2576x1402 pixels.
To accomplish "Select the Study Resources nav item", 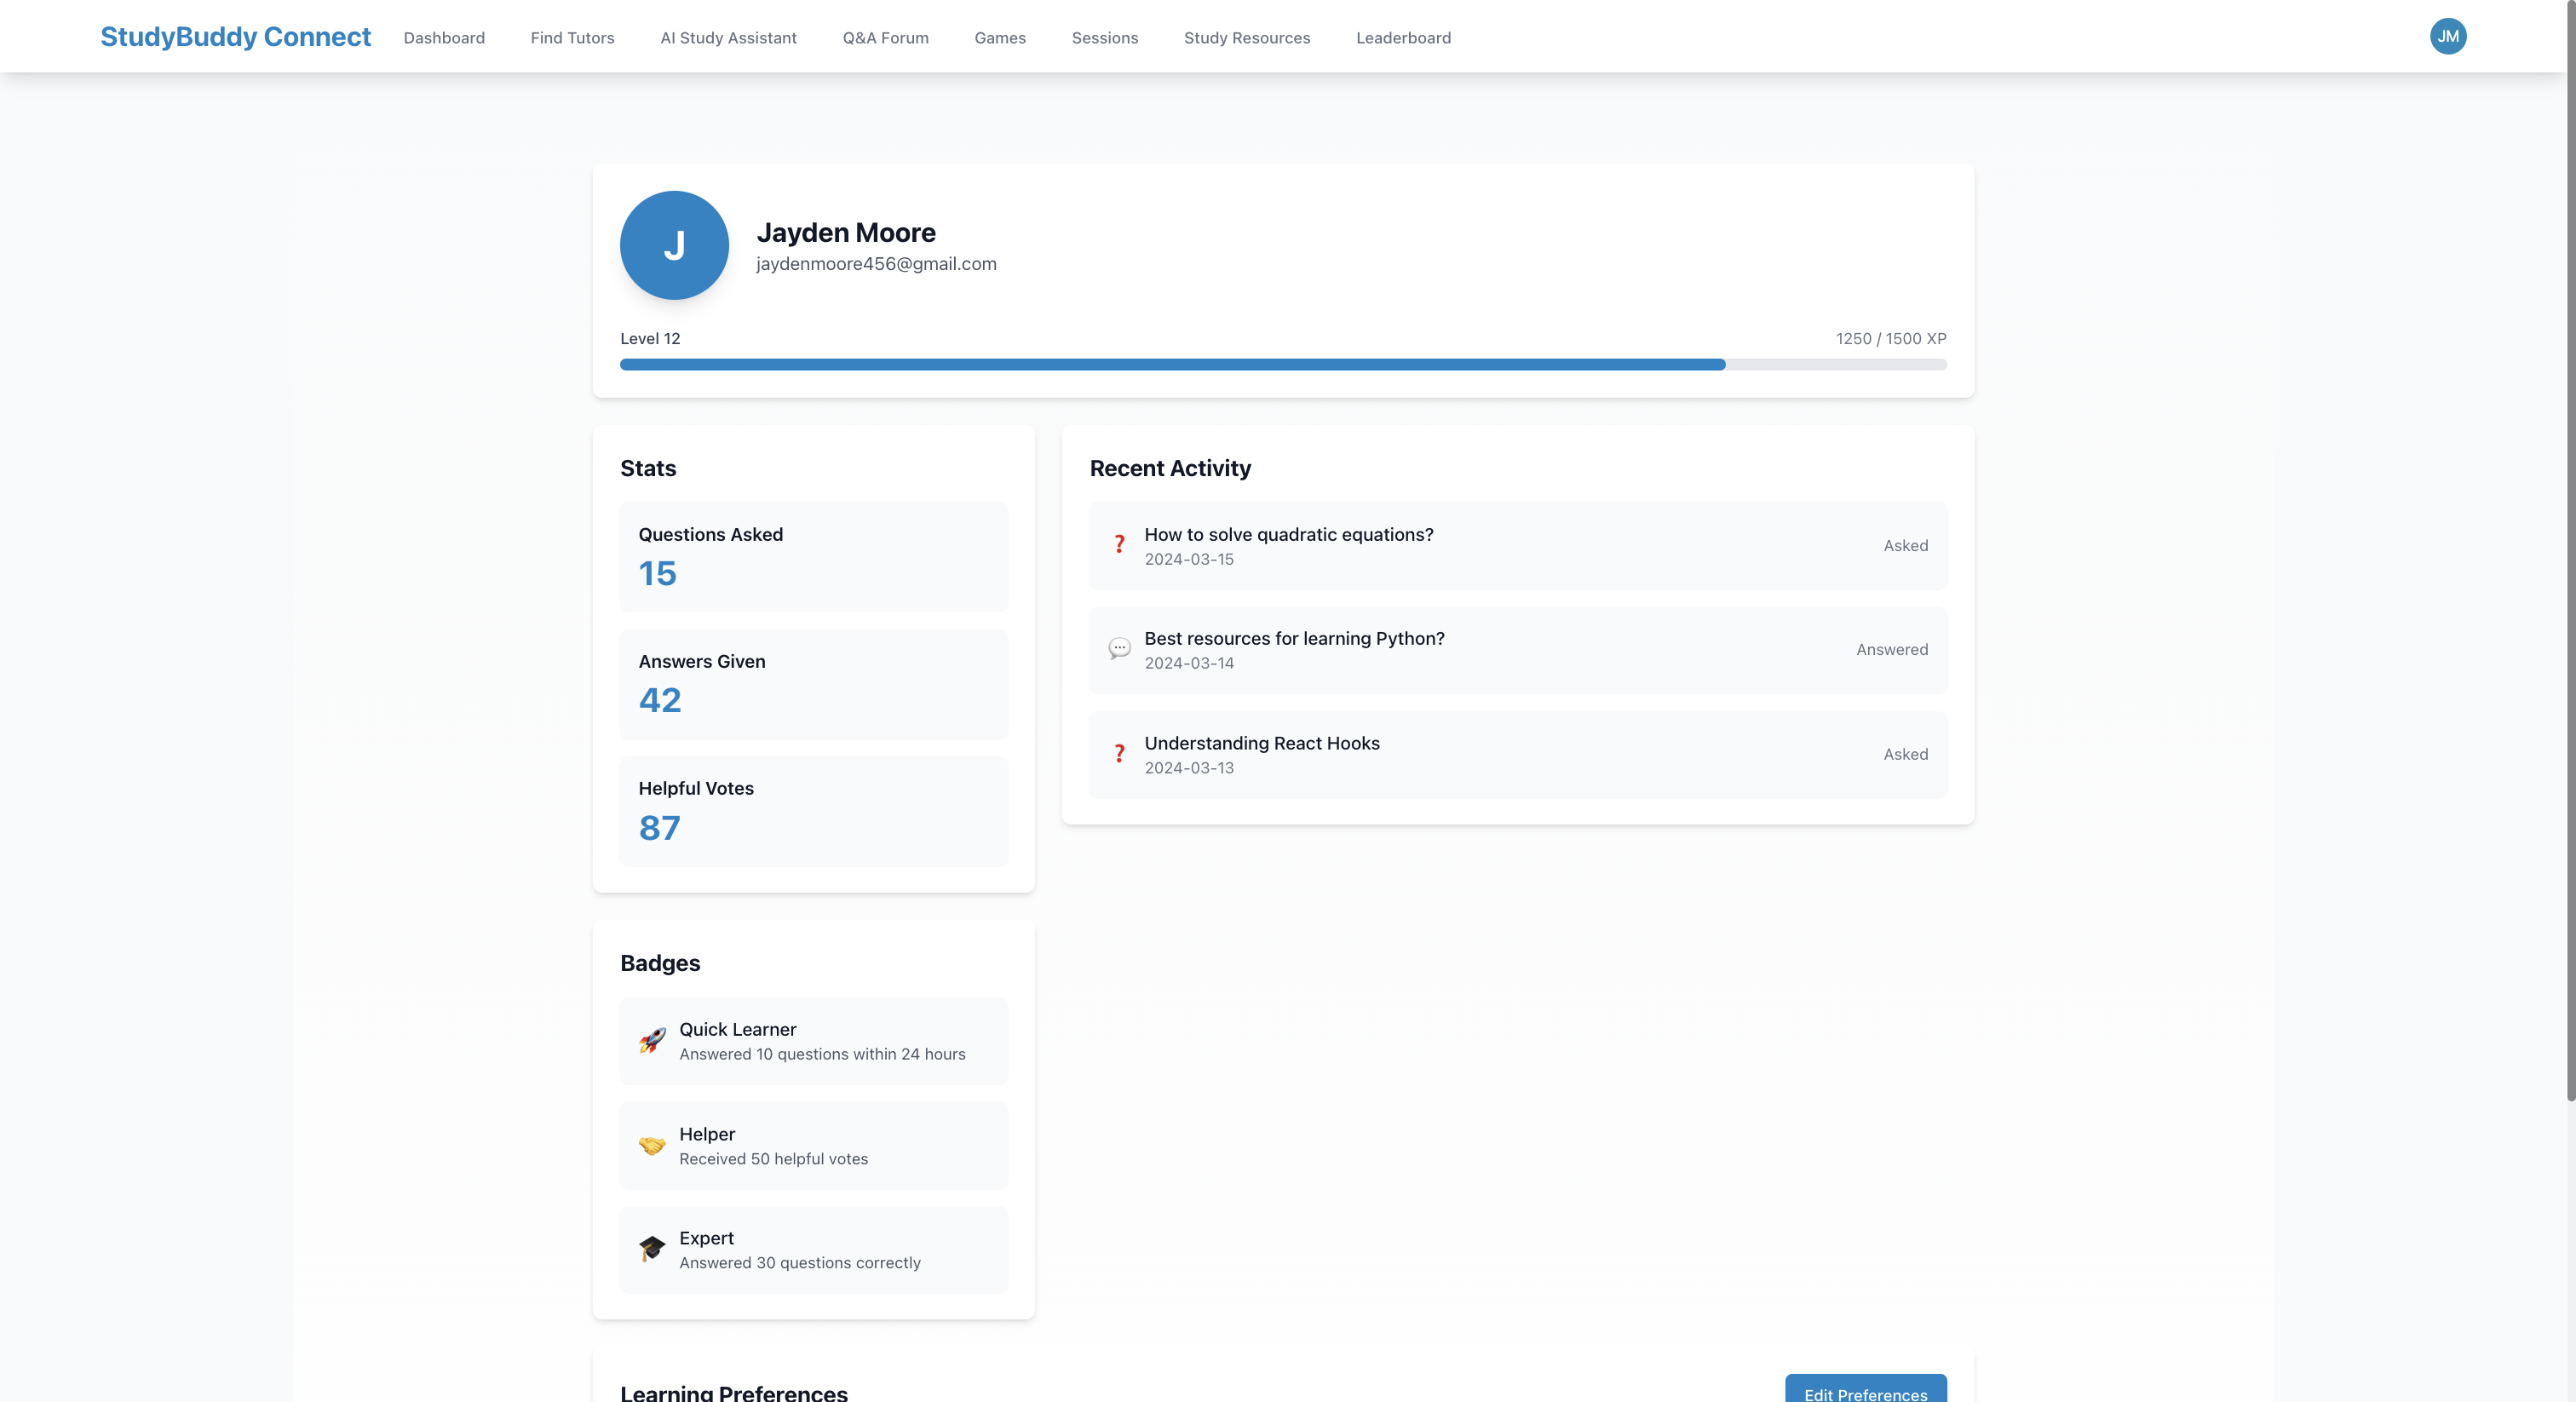I will [1246, 38].
